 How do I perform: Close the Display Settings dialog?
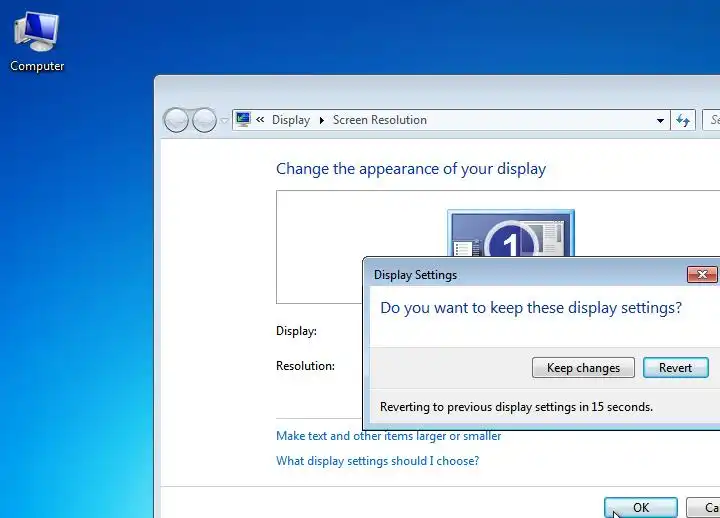702,274
